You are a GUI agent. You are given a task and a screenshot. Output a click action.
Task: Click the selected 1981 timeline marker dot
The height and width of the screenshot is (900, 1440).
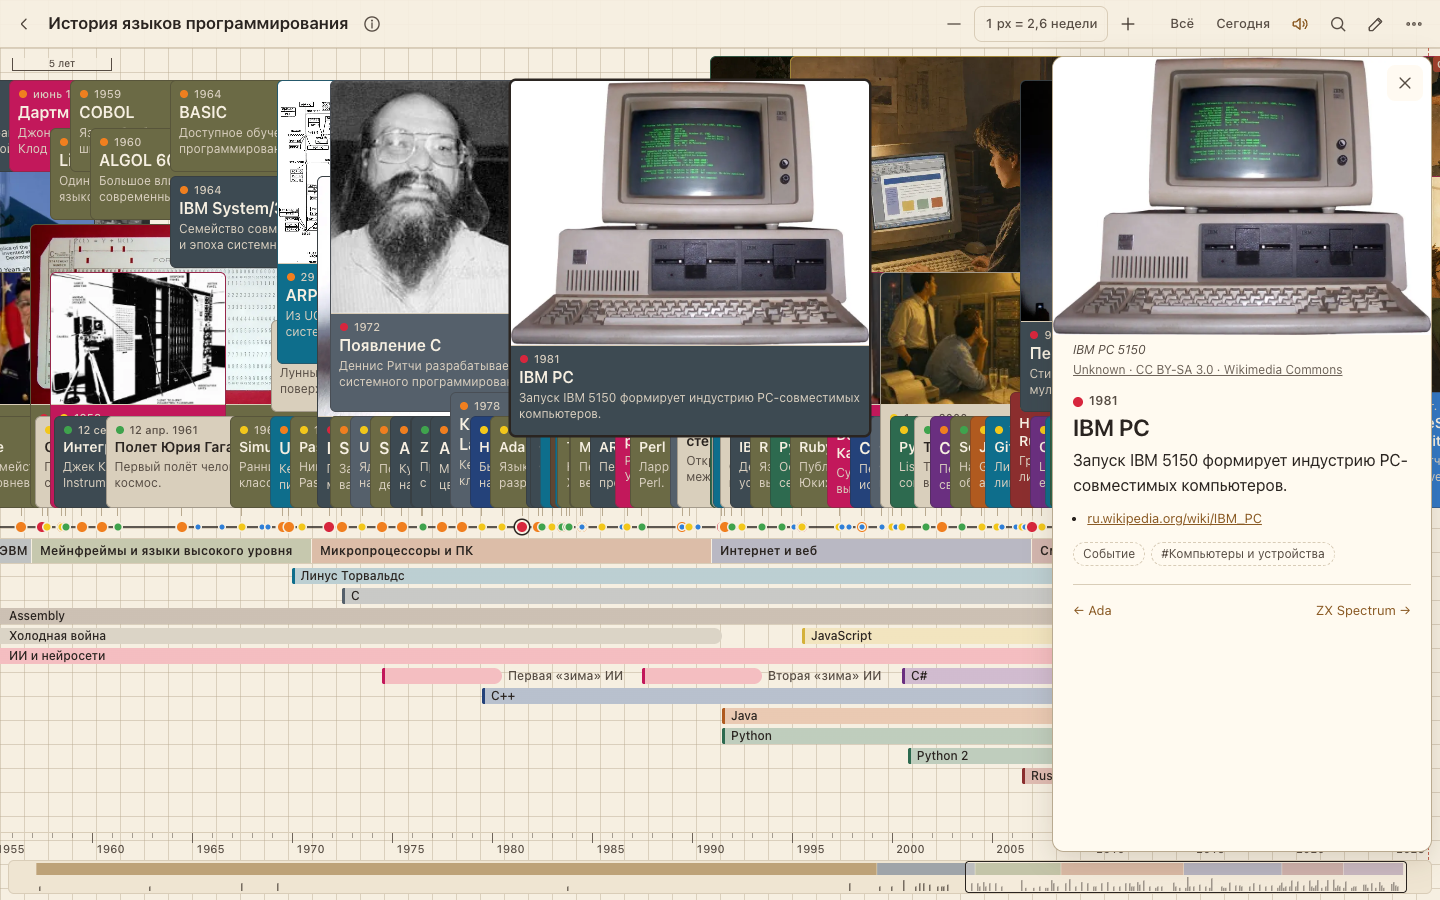[x=522, y=527]
